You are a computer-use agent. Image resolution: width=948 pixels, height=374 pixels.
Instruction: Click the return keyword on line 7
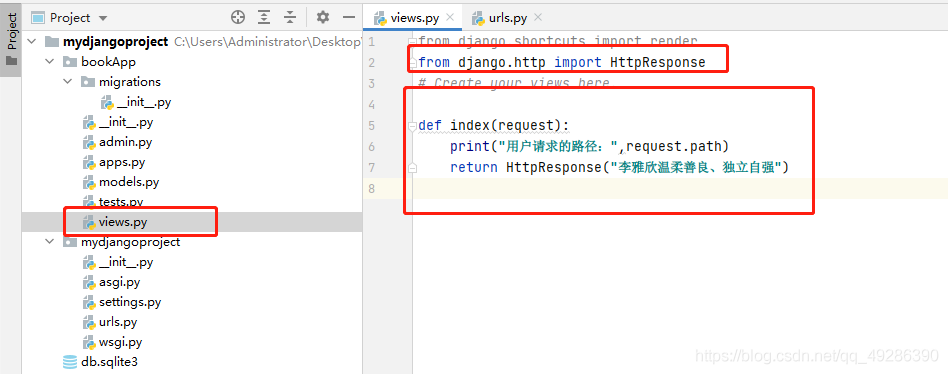pos(473,167)
